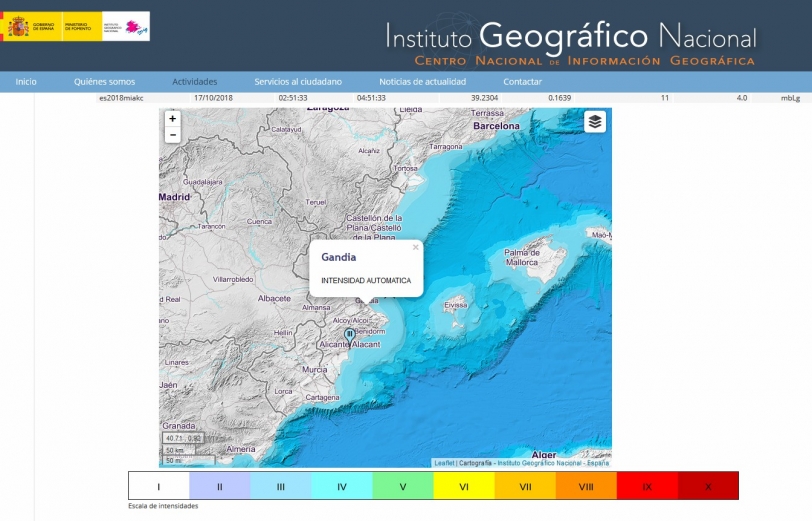Click the magnitude 4.0 cell

[x=742, y=98]
